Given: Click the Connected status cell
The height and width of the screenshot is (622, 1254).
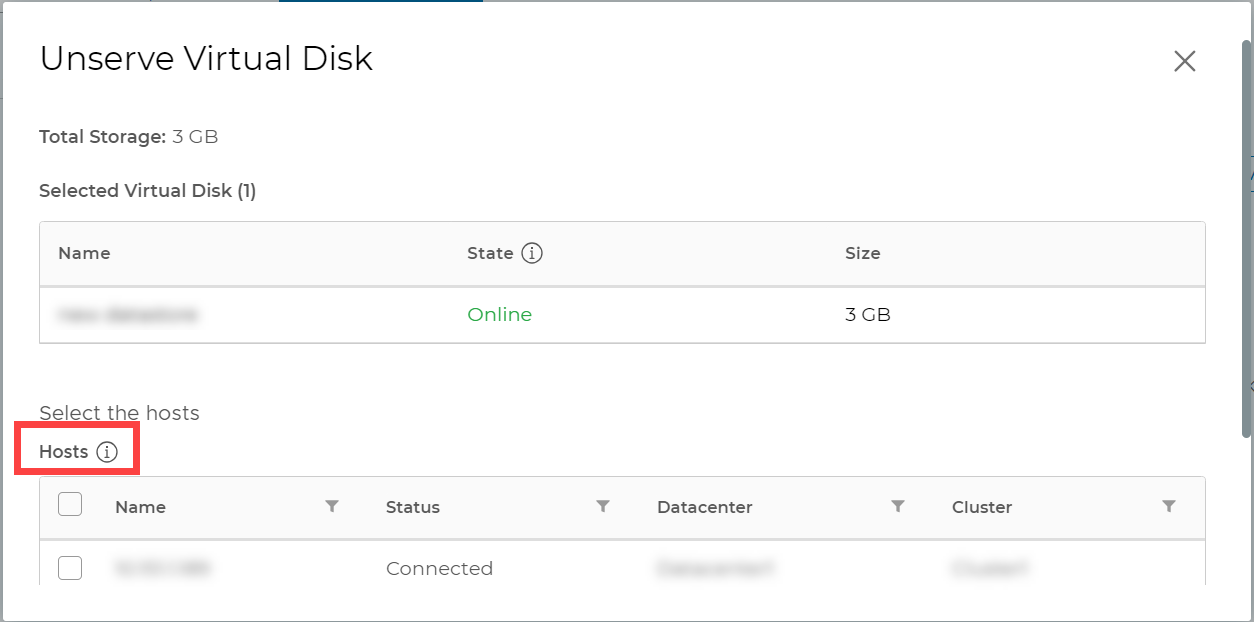Looking at the screenshot, I should [x=439, y=568].
